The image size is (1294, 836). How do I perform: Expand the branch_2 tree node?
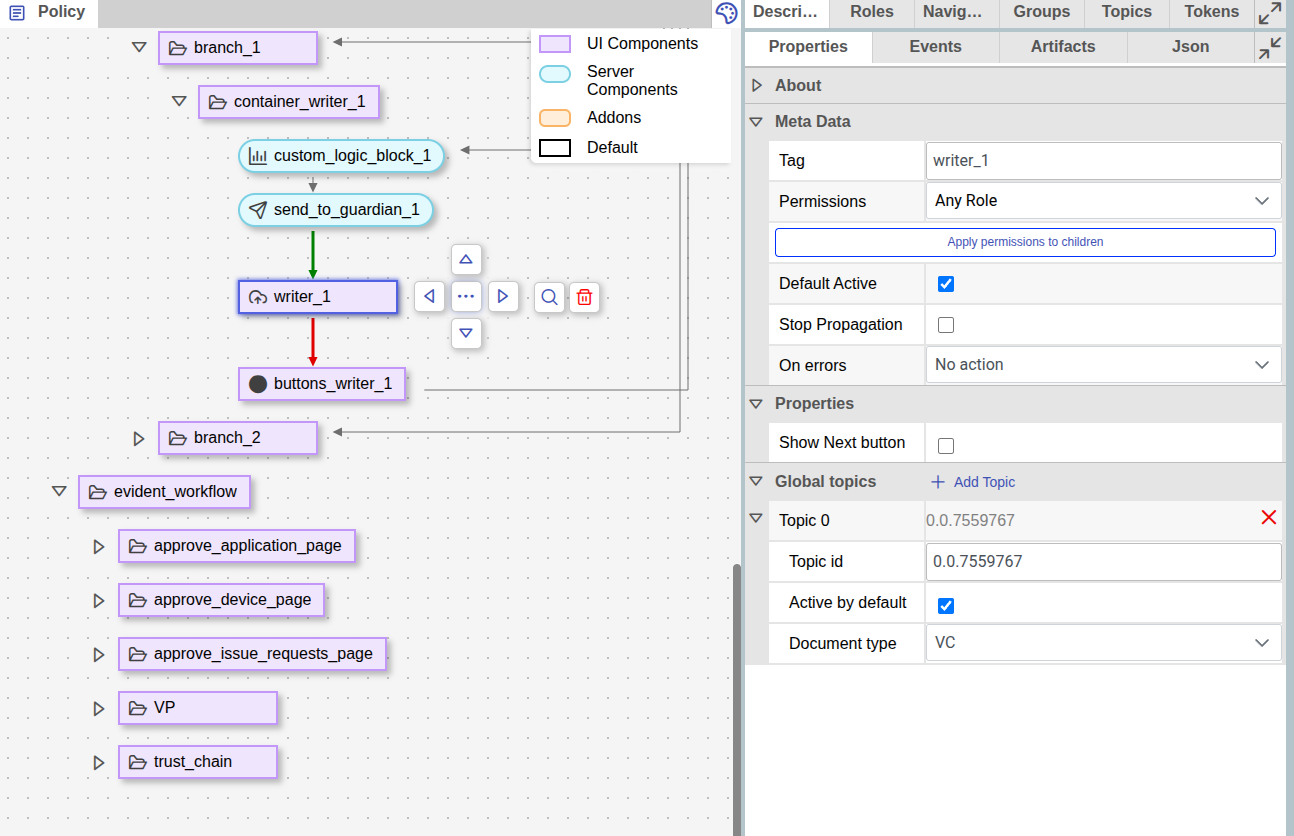coord(139,438)
